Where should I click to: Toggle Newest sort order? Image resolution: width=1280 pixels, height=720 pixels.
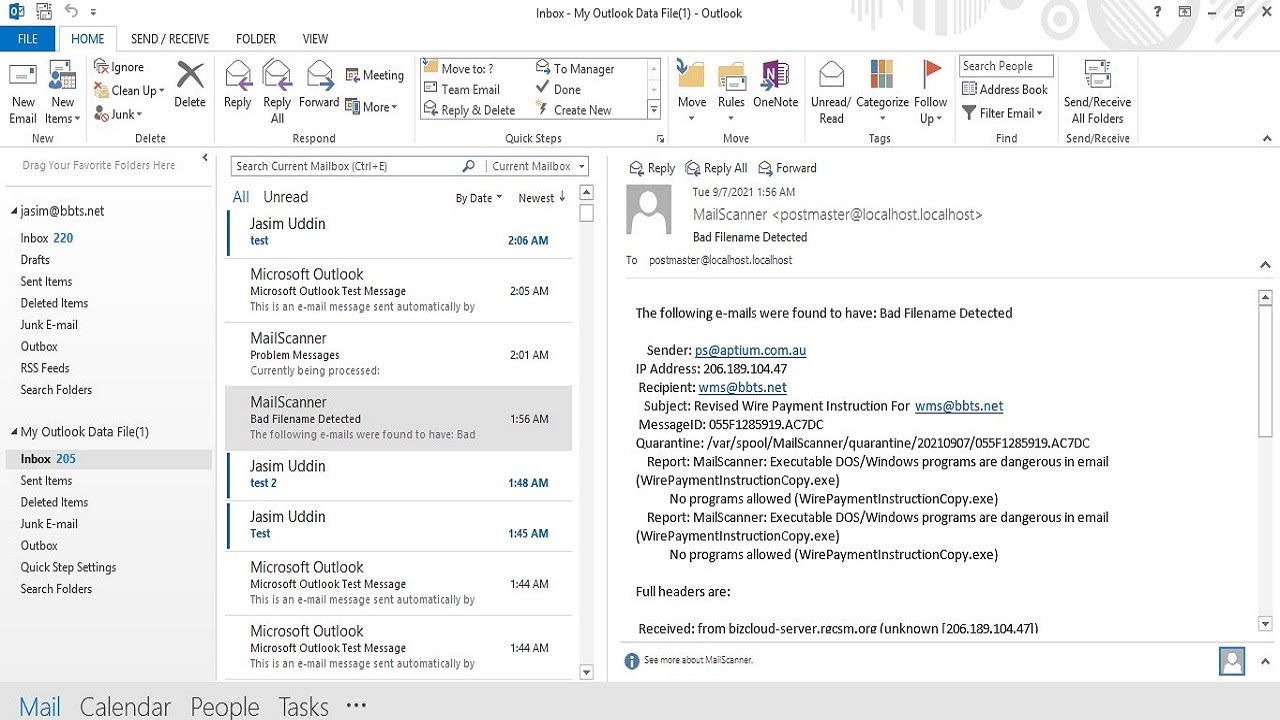click(x=542, y=198)
